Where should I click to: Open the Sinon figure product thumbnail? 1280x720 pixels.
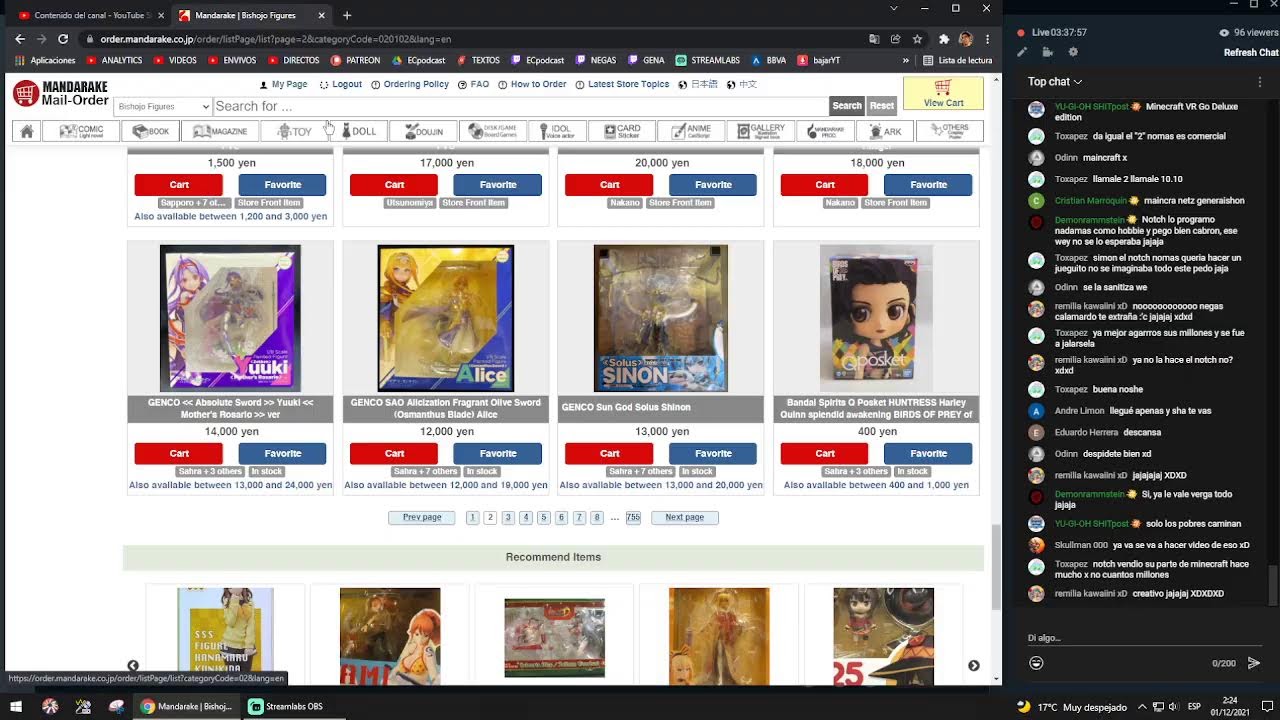point(661,318)
